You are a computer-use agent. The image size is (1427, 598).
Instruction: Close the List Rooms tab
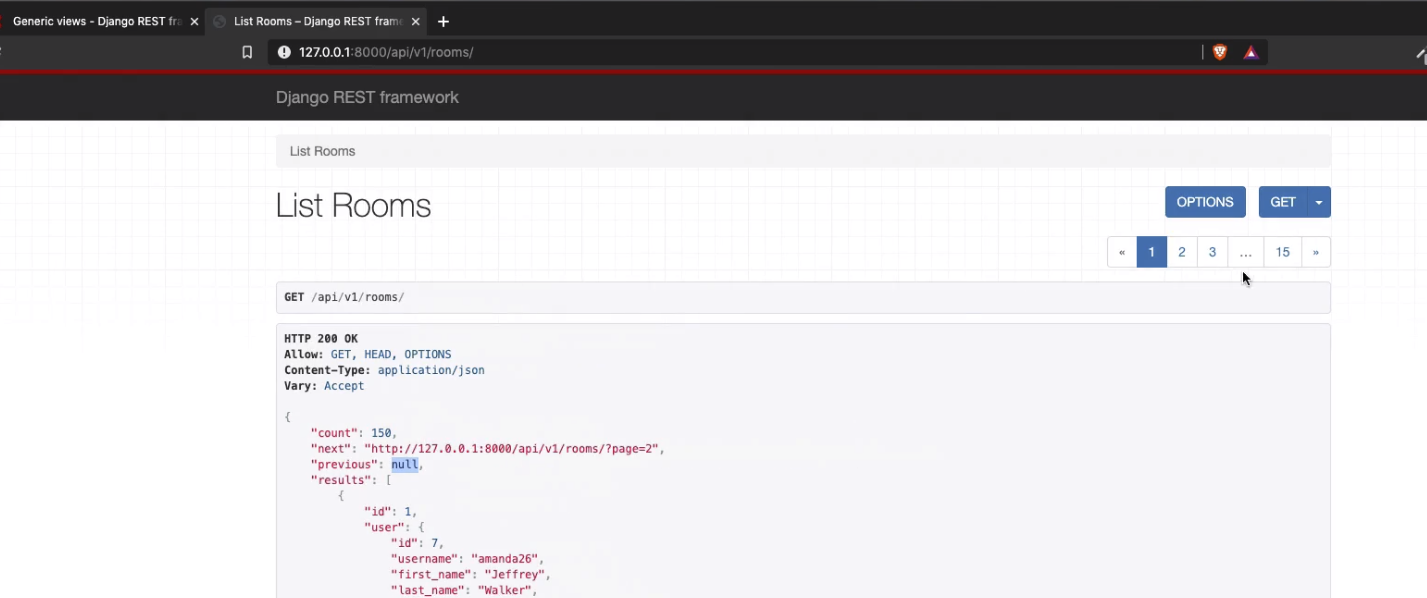[x=415, y=20]
